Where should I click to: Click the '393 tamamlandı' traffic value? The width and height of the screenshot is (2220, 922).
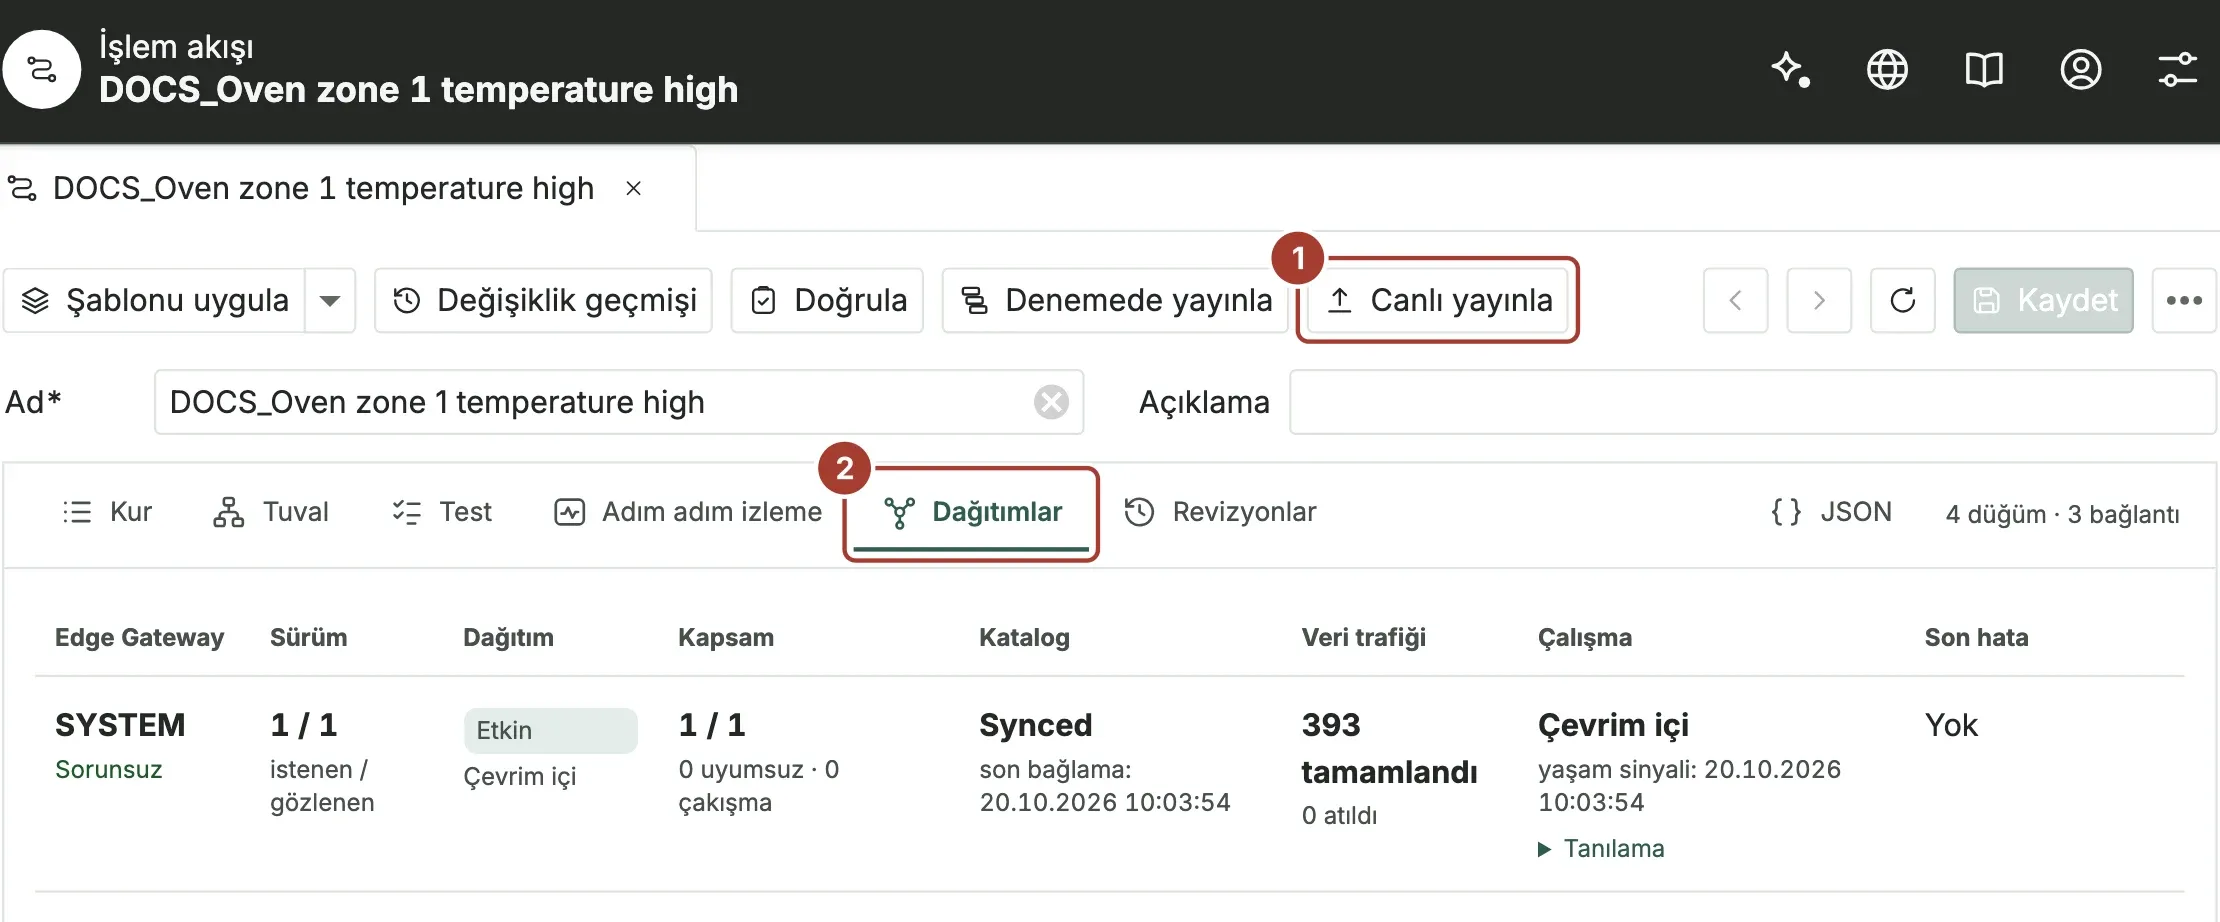(x=1390, y=748)
